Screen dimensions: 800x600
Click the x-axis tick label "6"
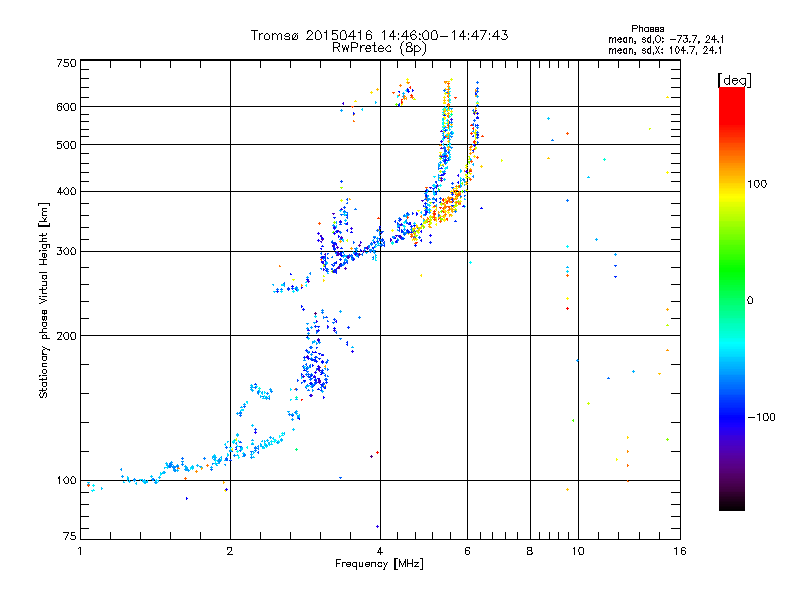coord(467,551)
